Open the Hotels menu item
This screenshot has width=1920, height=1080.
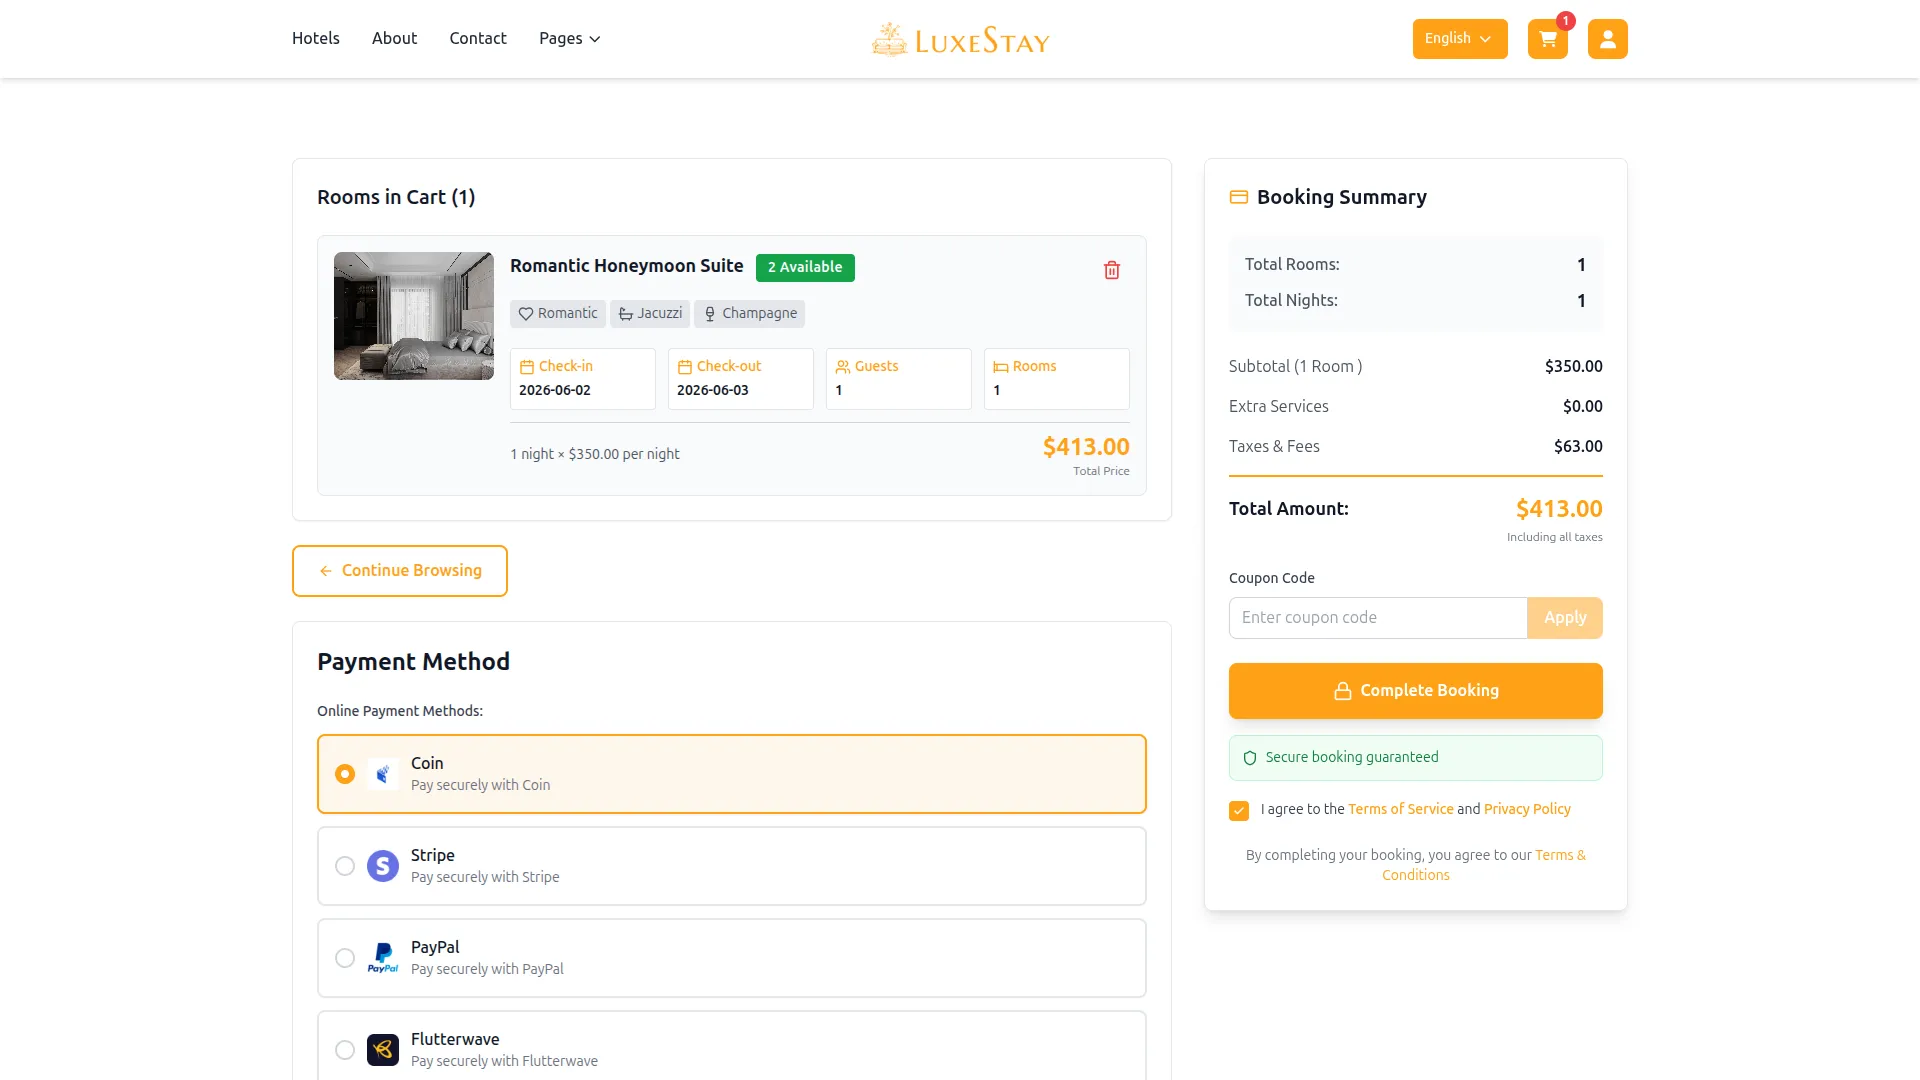[316, 38]
